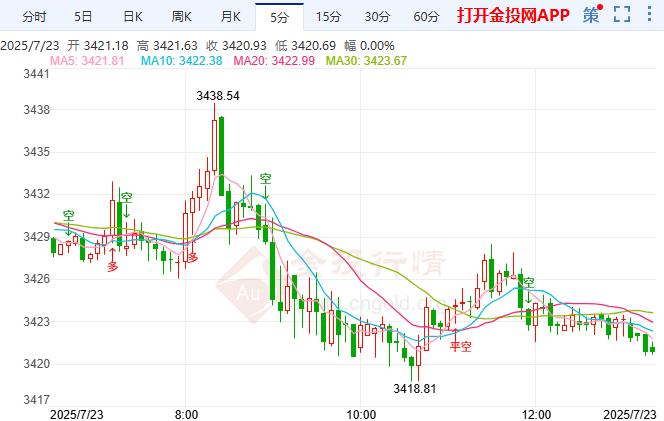The height and width of the screenshot is (421, 664).
Task: Switch to the 15分 interval tab
Action: [x=328, y=17]
